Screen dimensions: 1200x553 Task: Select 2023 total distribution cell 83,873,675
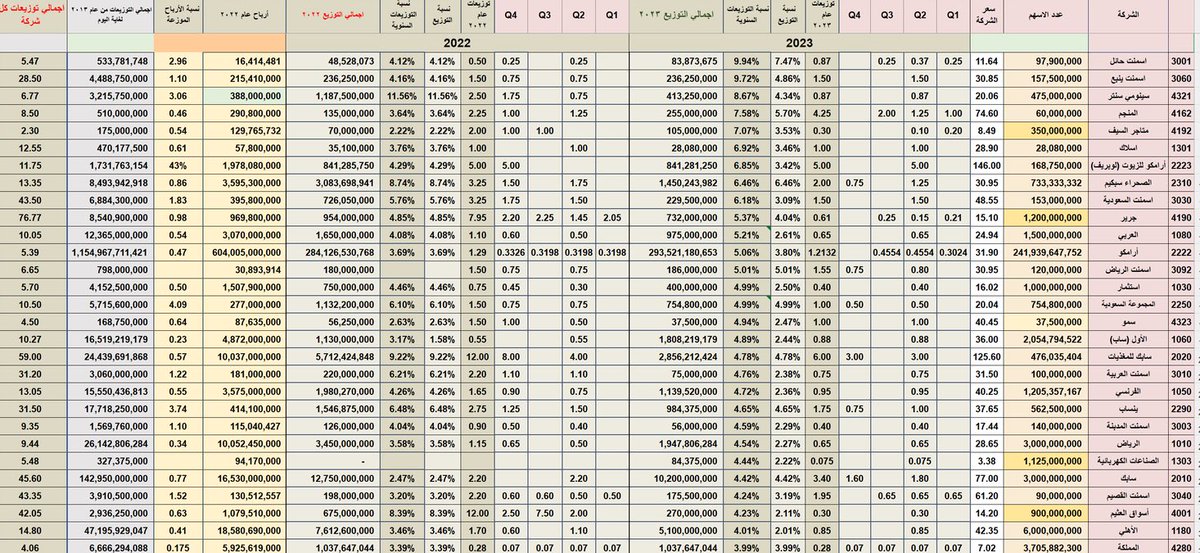678,61
